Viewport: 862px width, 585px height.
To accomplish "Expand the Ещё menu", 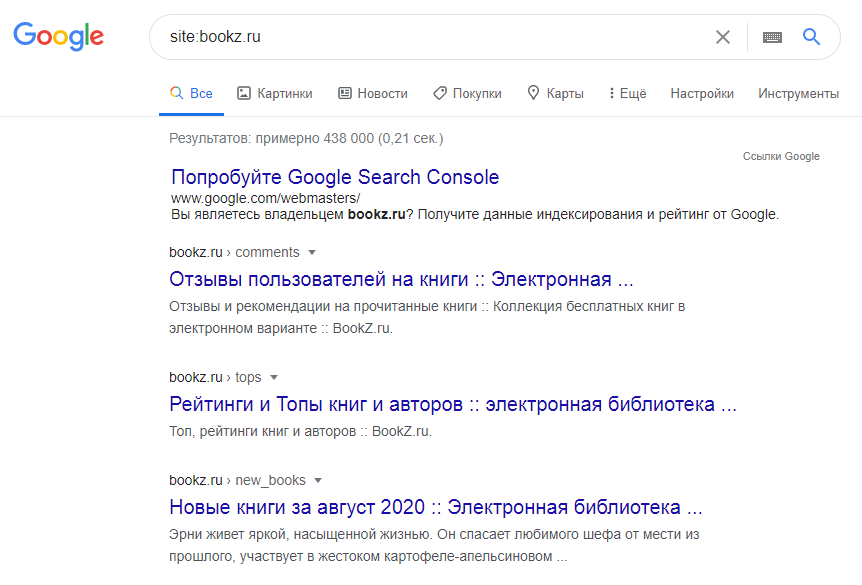I will 627,93.
